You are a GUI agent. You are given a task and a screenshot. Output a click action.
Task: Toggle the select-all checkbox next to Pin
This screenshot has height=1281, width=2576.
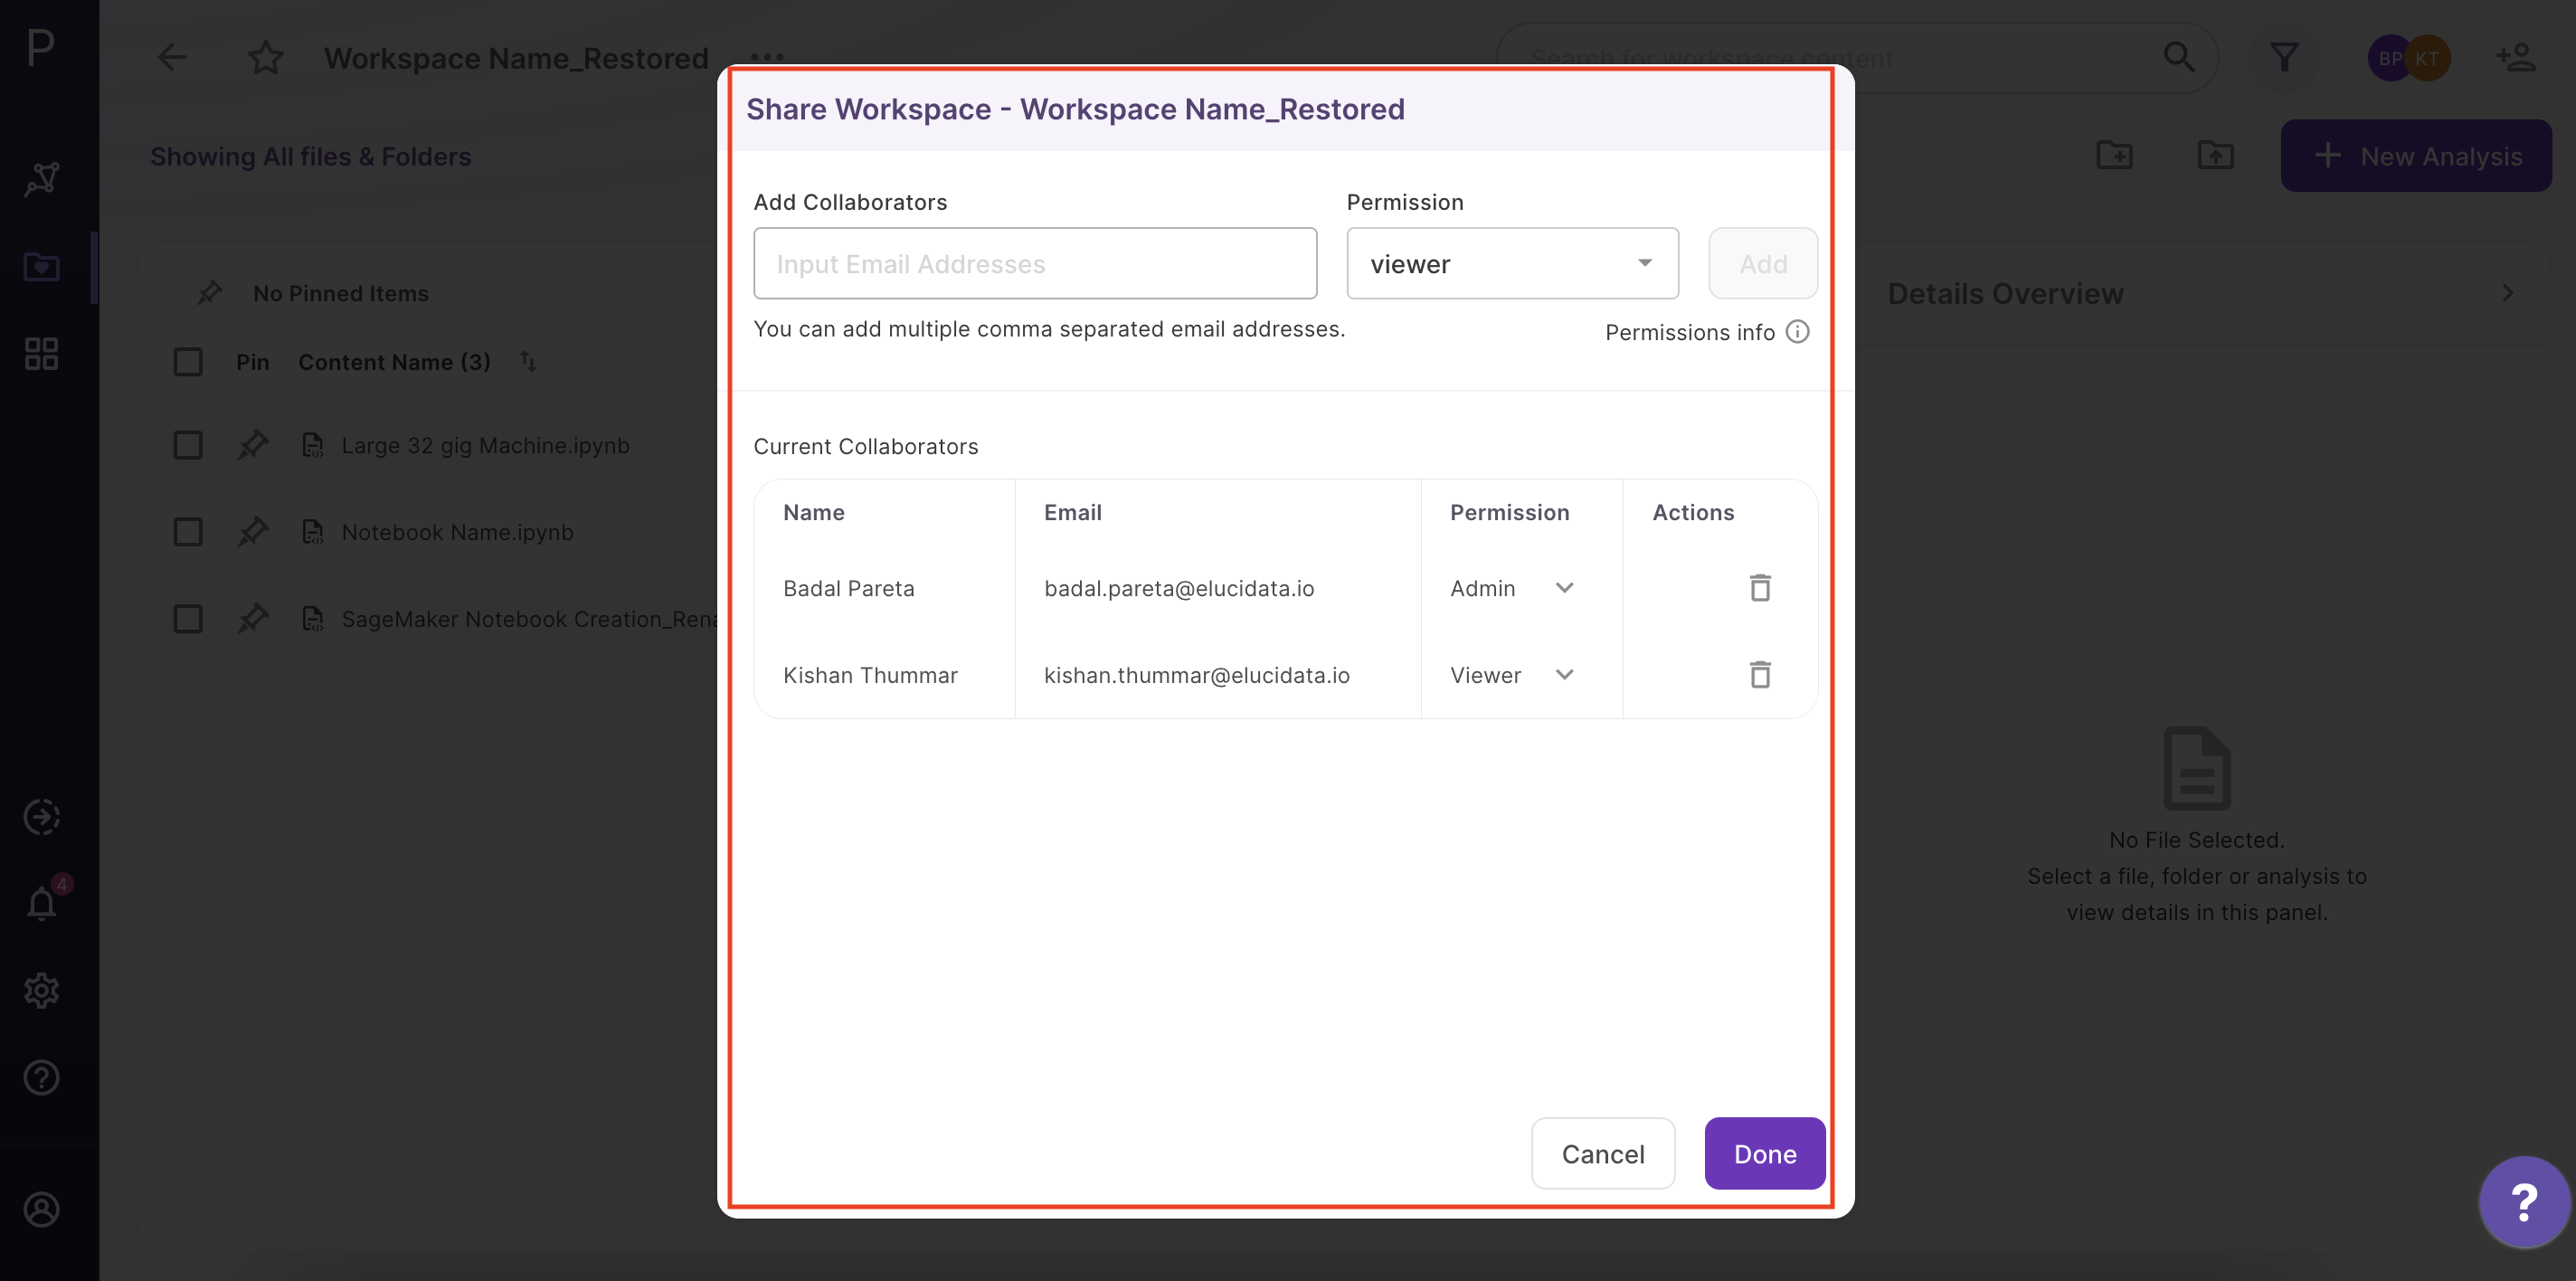coord(188,362)
